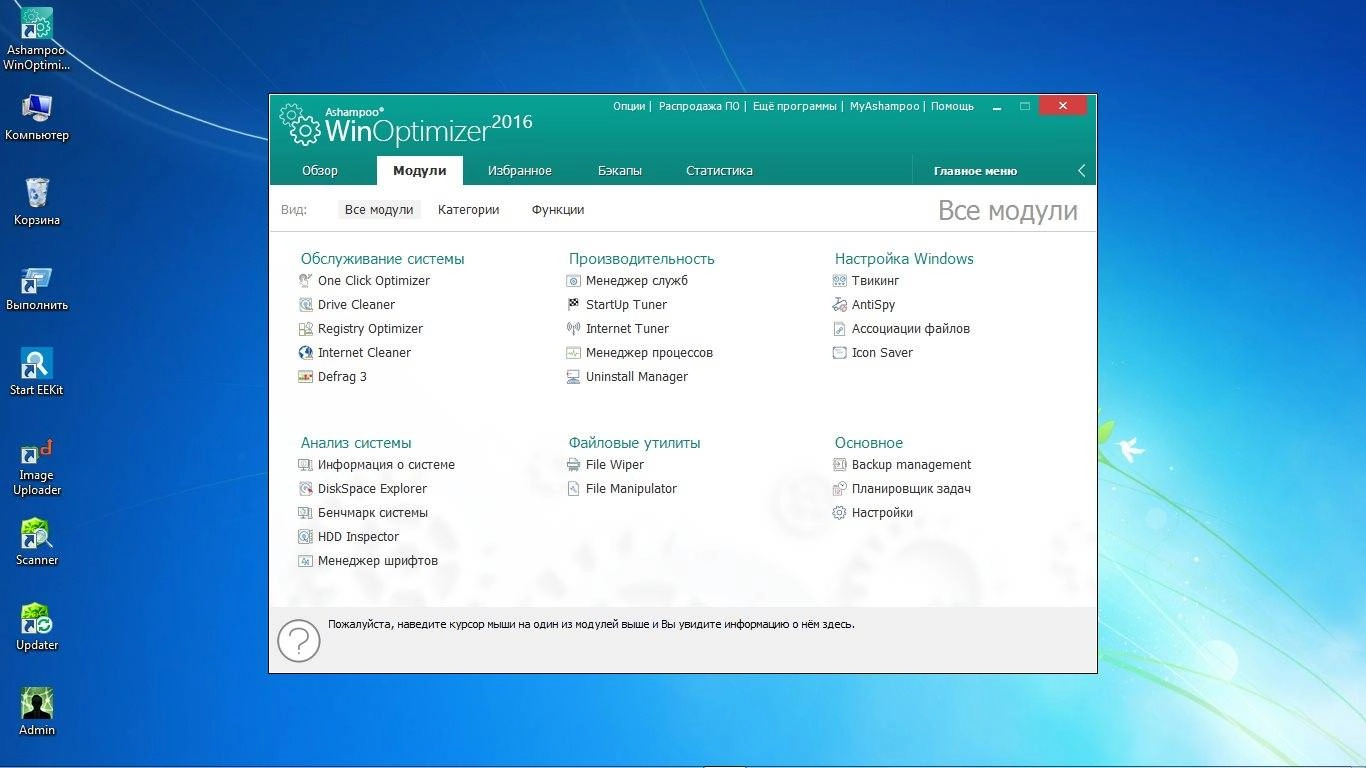Screen dimensions: 1366x768
Task: Open the Ashampoo WinOptimizer desktop shortcut
Action: click(x=37, y=40)
